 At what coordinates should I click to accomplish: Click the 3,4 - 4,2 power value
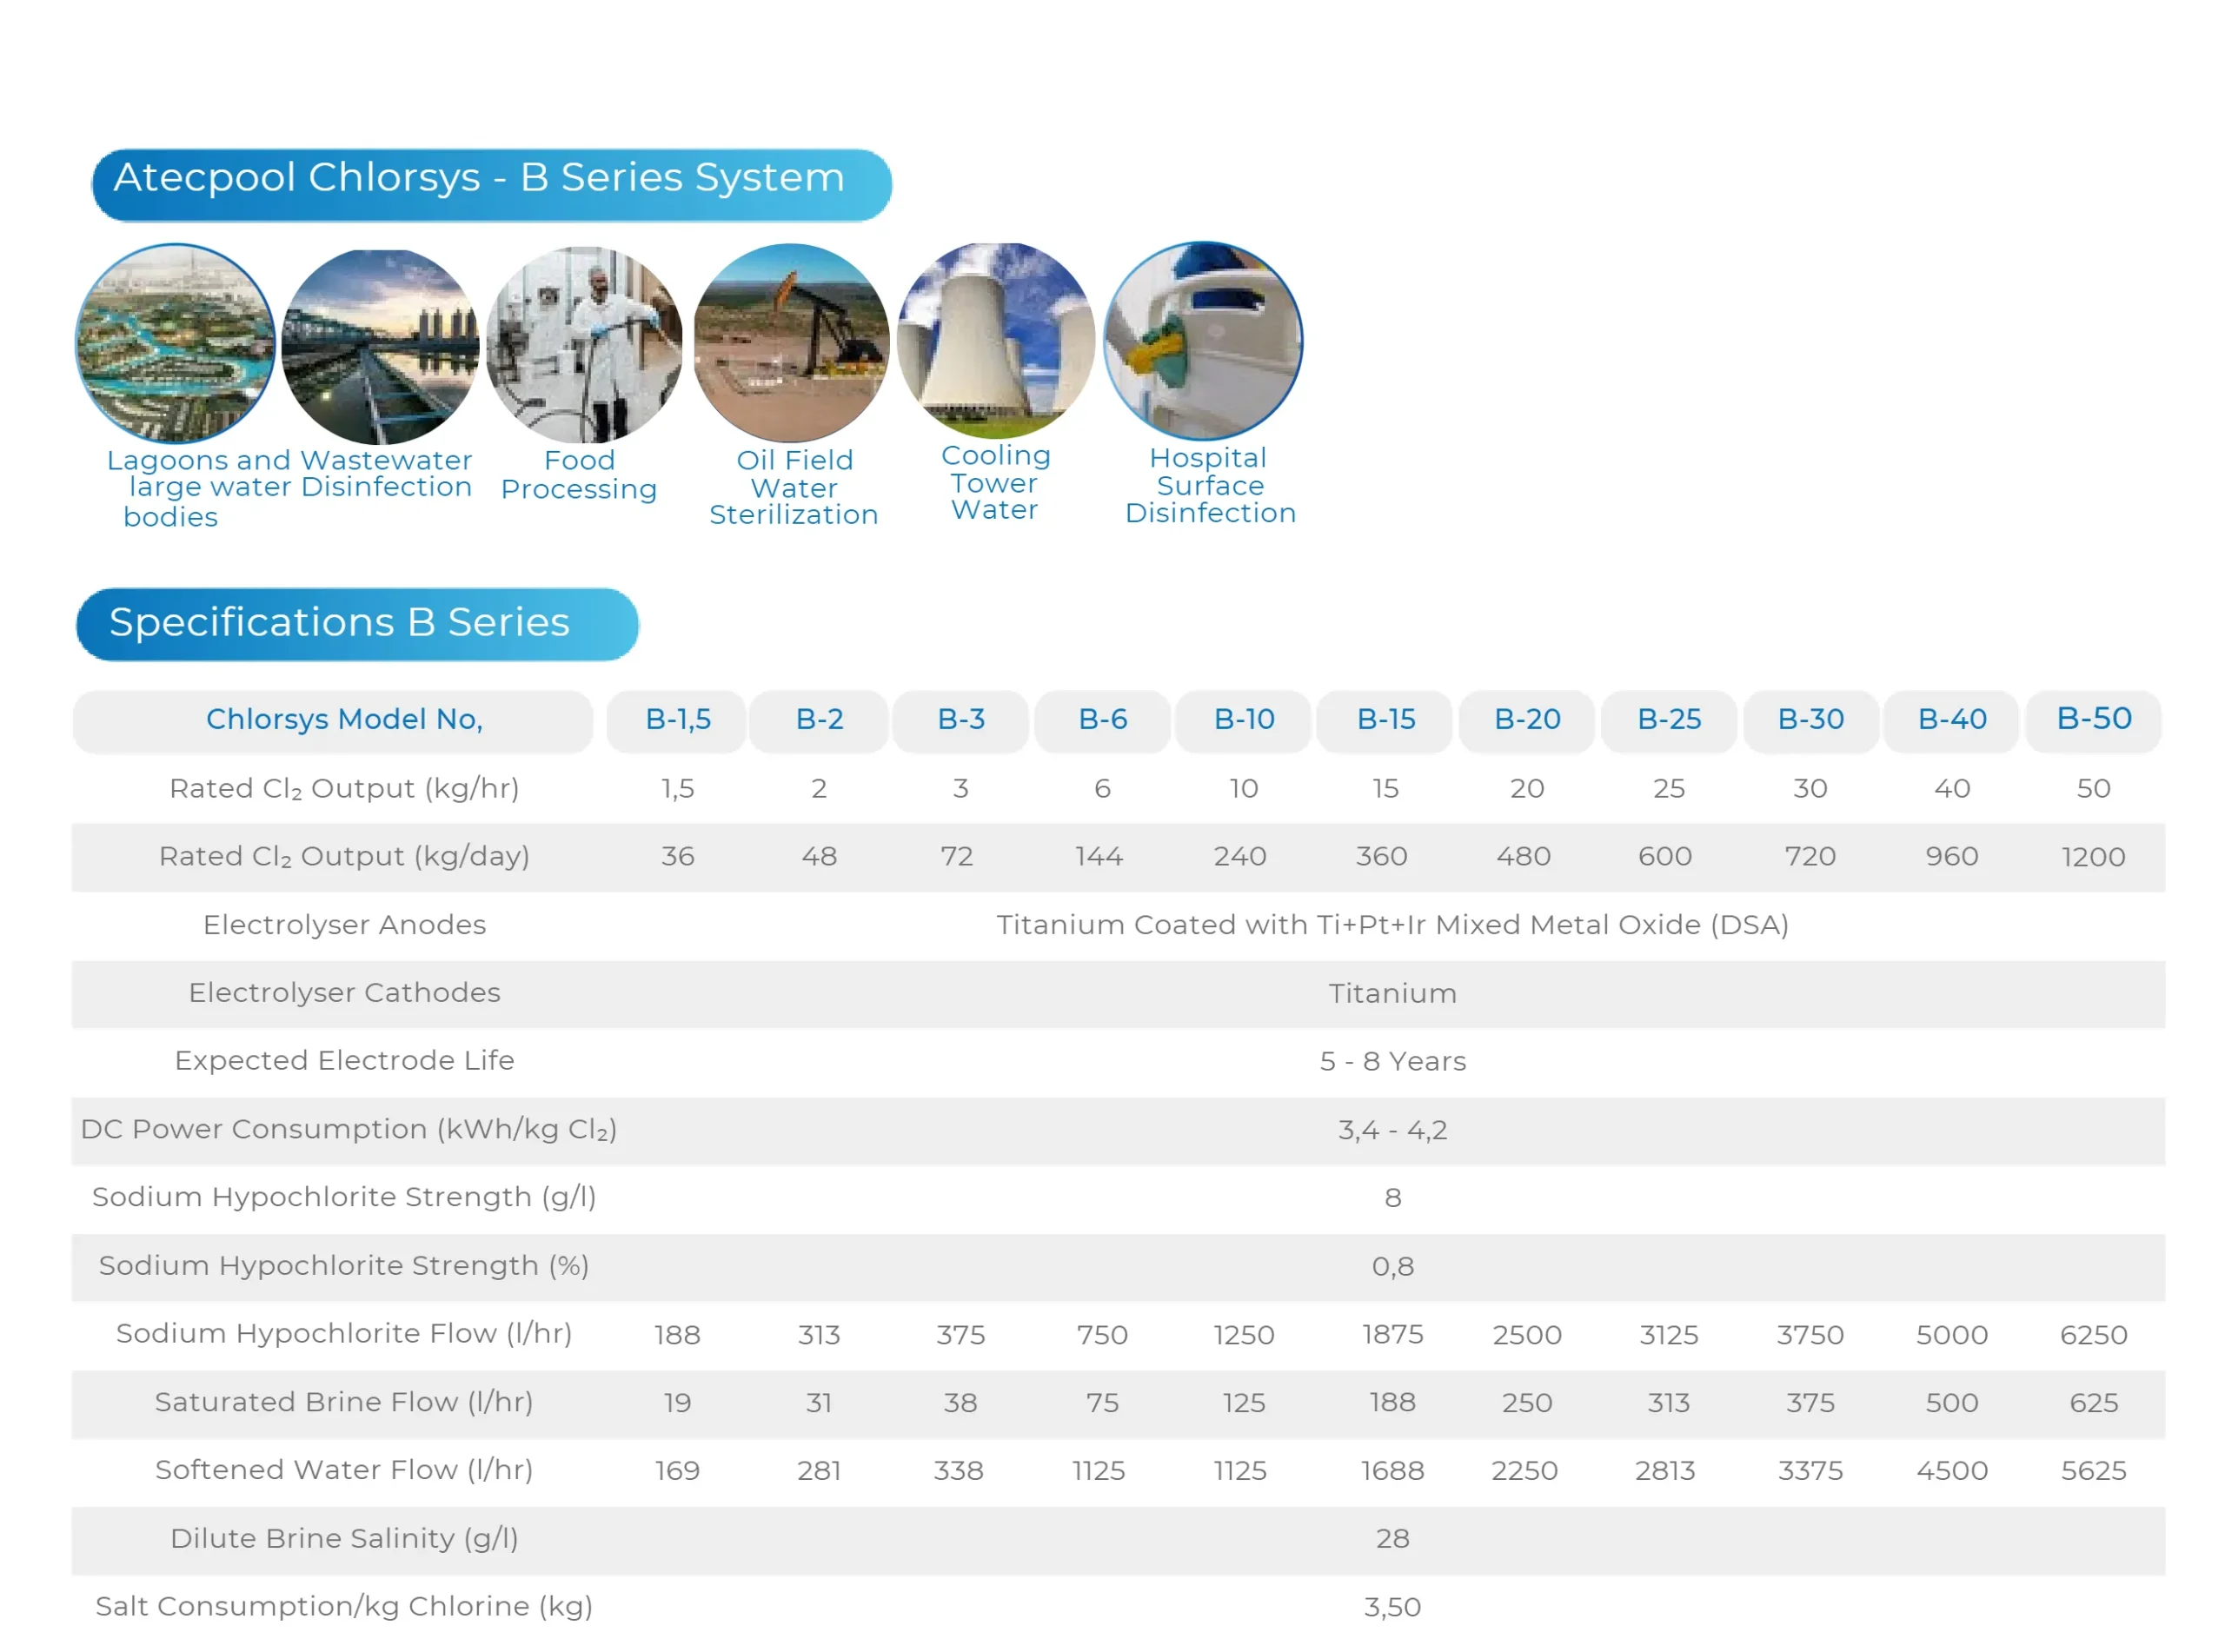(1392, 1131)
